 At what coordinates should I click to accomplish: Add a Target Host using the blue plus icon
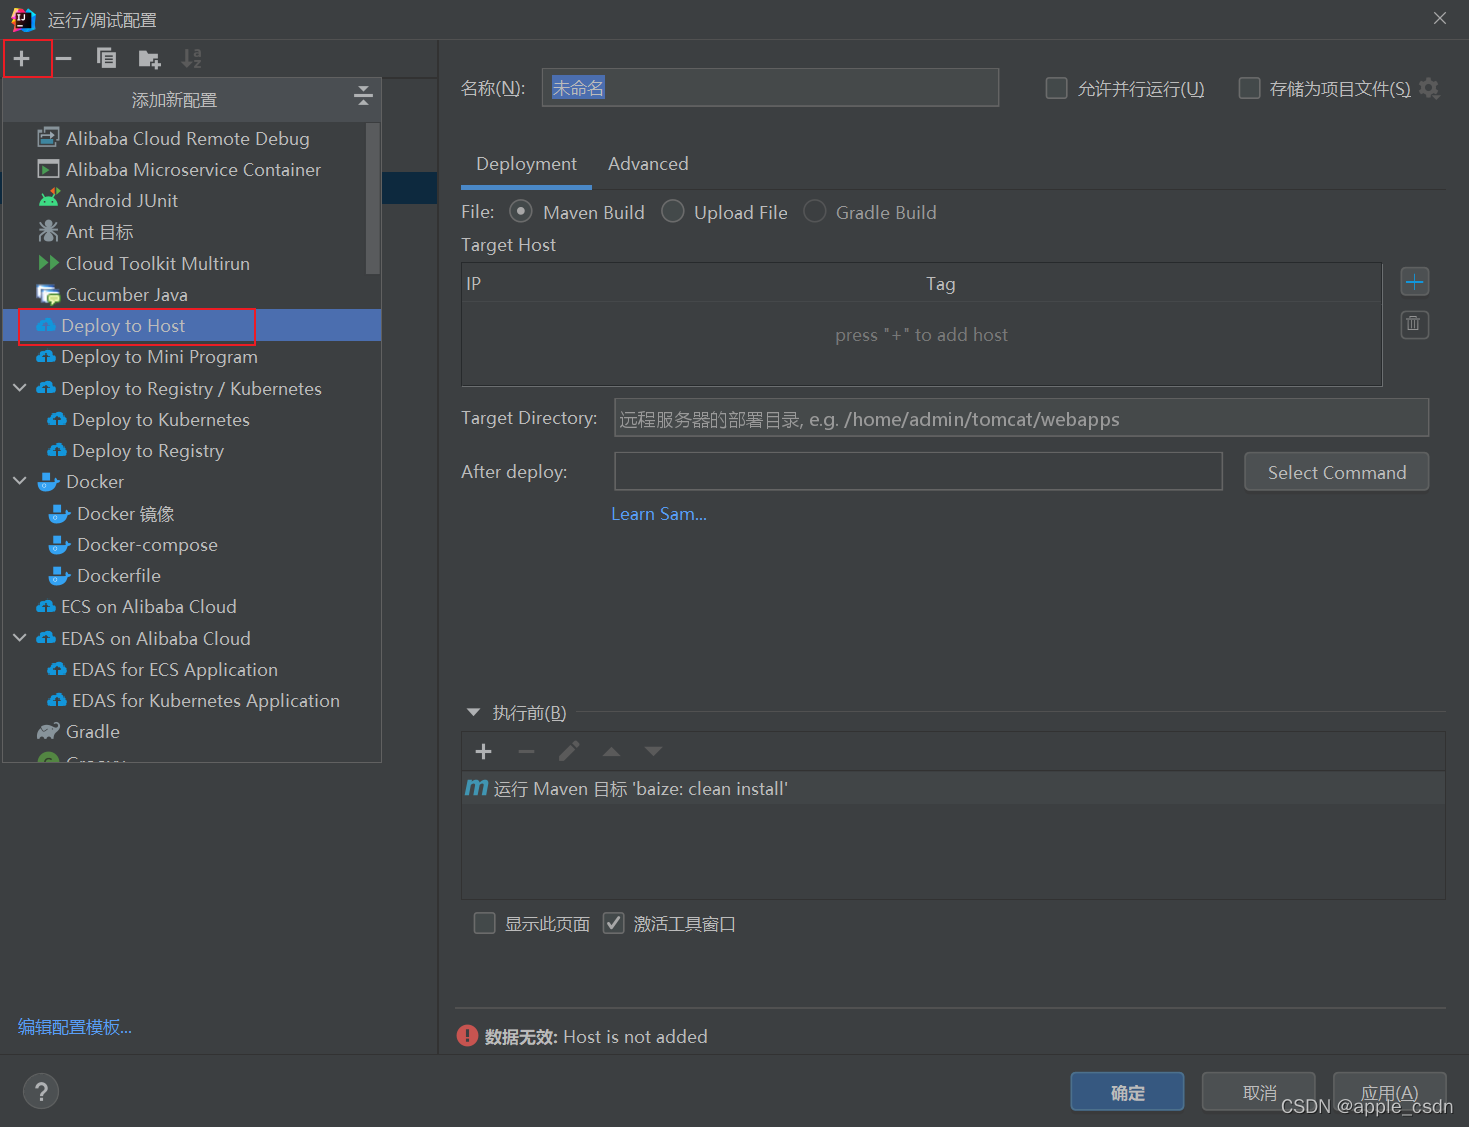coord(1414,281)
